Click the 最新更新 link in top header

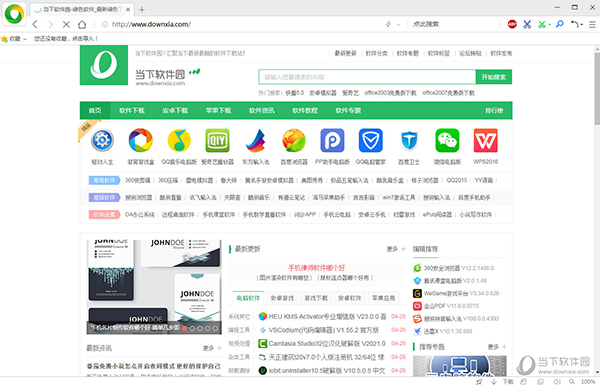click(x=346, y=53)
